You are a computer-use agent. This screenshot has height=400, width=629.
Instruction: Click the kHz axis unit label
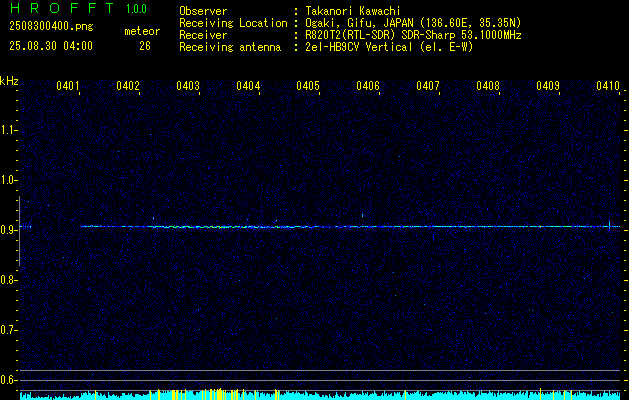(9, 81)
